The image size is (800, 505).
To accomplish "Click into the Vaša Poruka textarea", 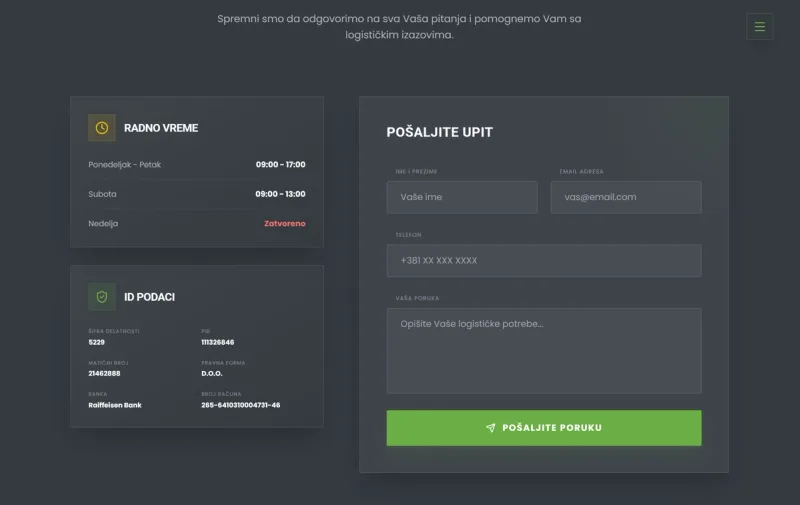I will (x=544, y=350).
